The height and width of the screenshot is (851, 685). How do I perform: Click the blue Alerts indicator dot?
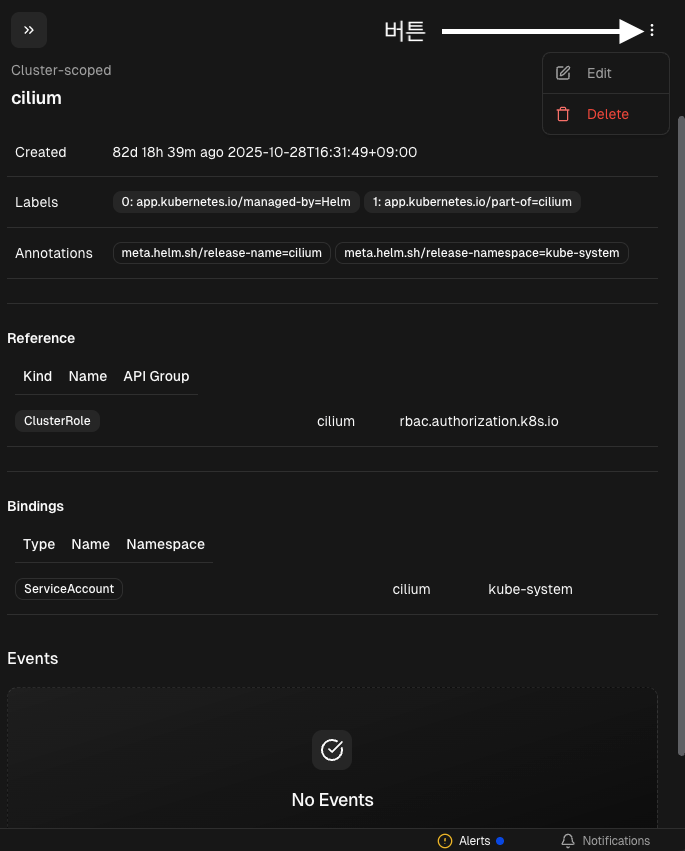(x=500, y=841)
